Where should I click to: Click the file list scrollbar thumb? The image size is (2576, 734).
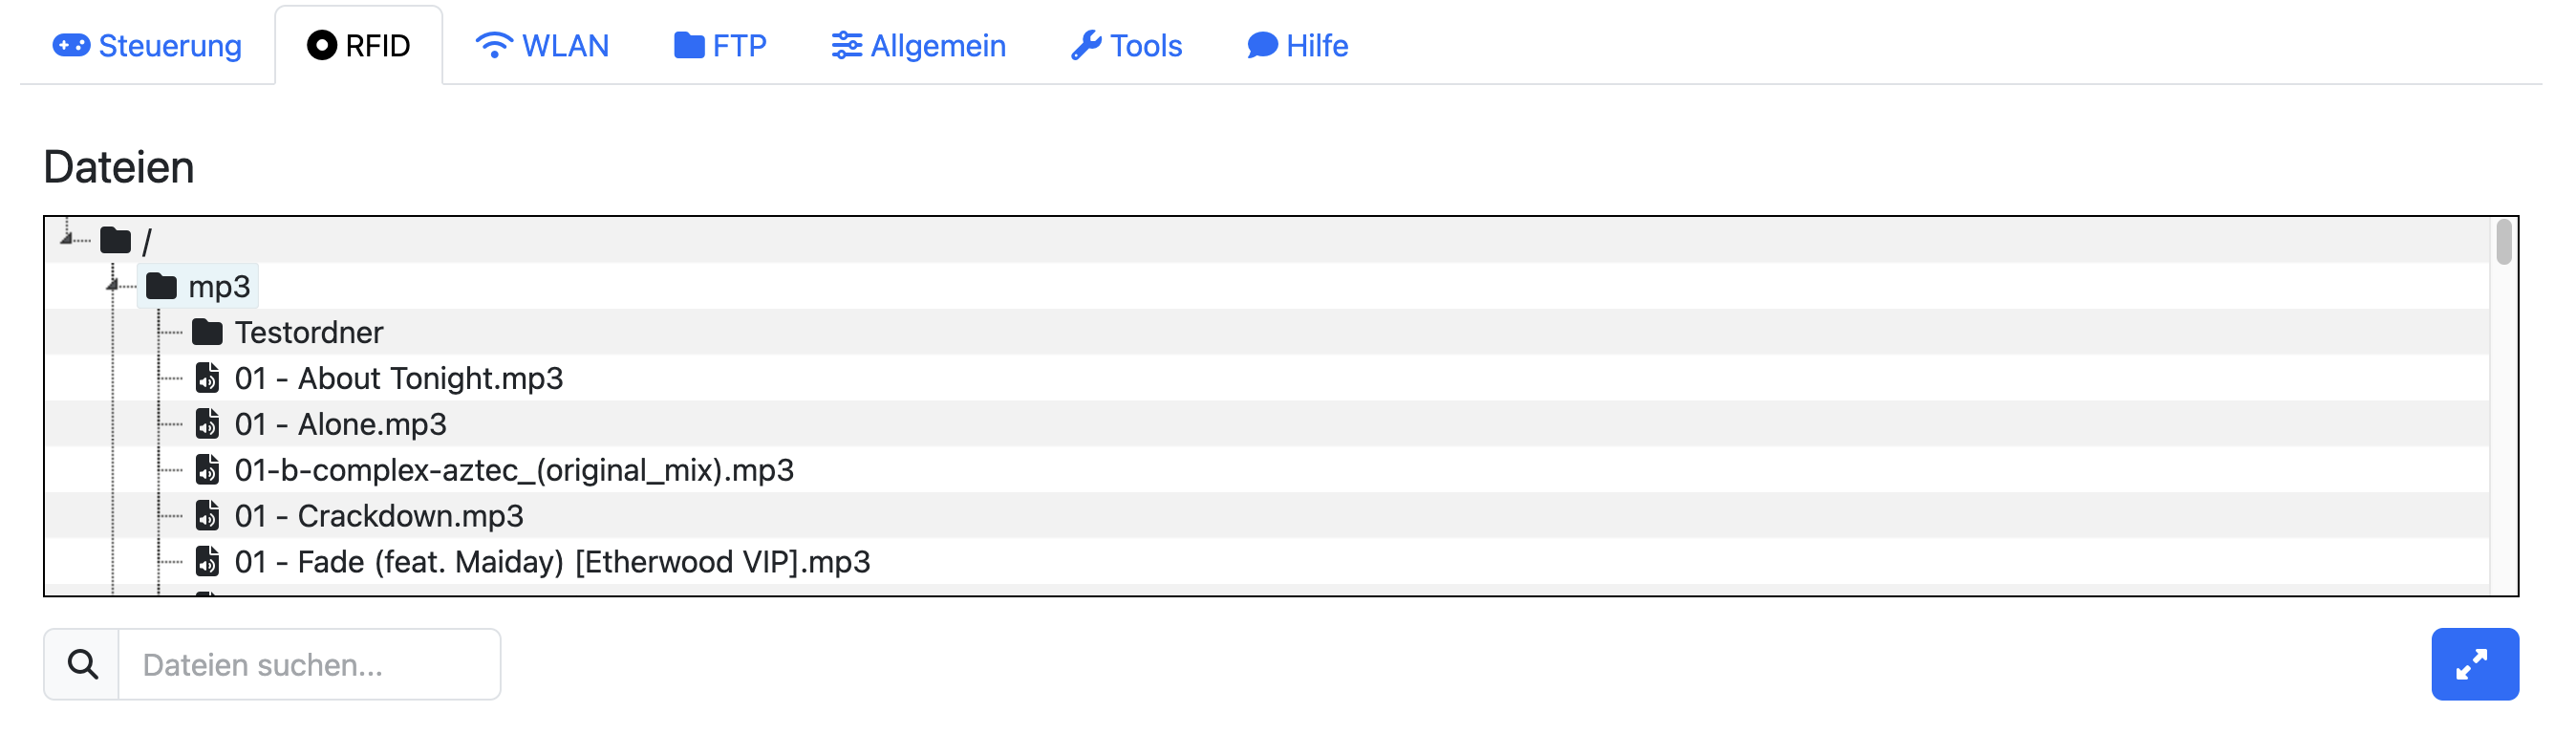click(x=2503, y=243)
